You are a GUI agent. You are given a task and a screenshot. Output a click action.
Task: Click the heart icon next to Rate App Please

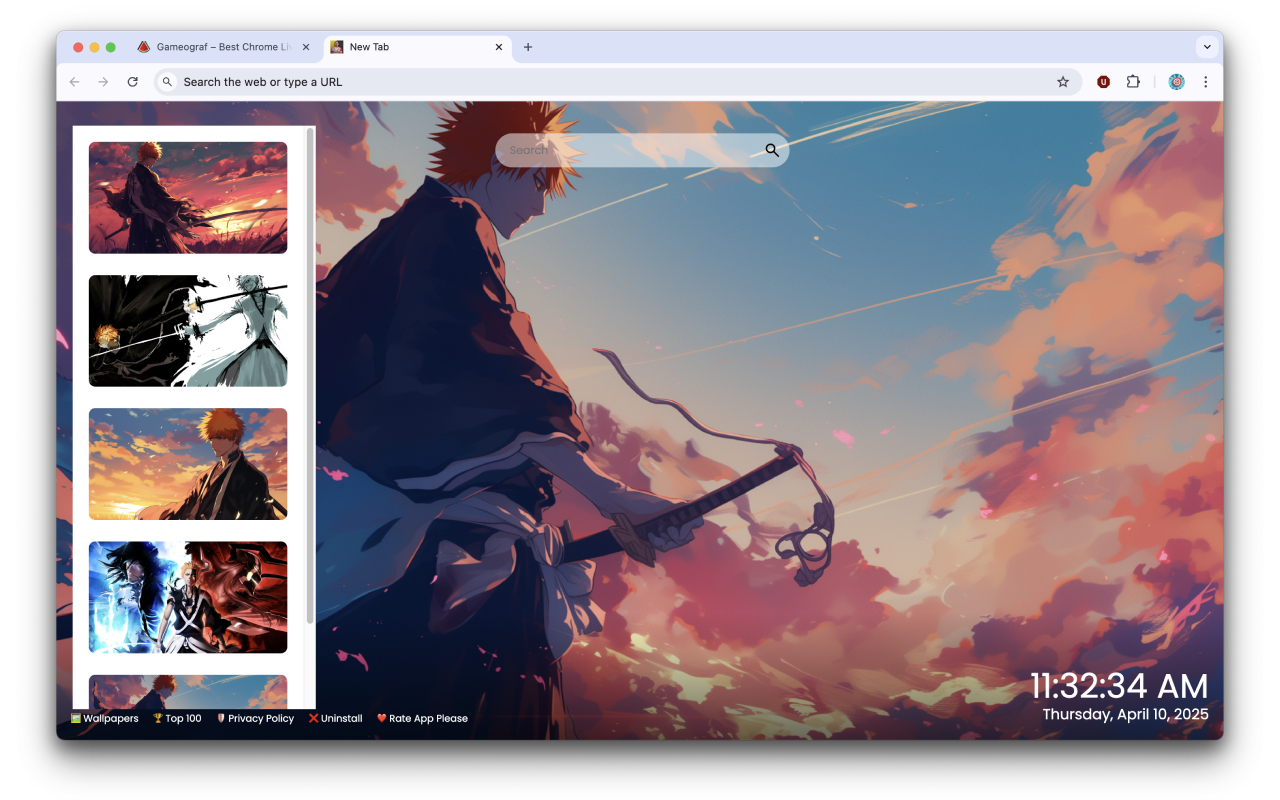381,718
